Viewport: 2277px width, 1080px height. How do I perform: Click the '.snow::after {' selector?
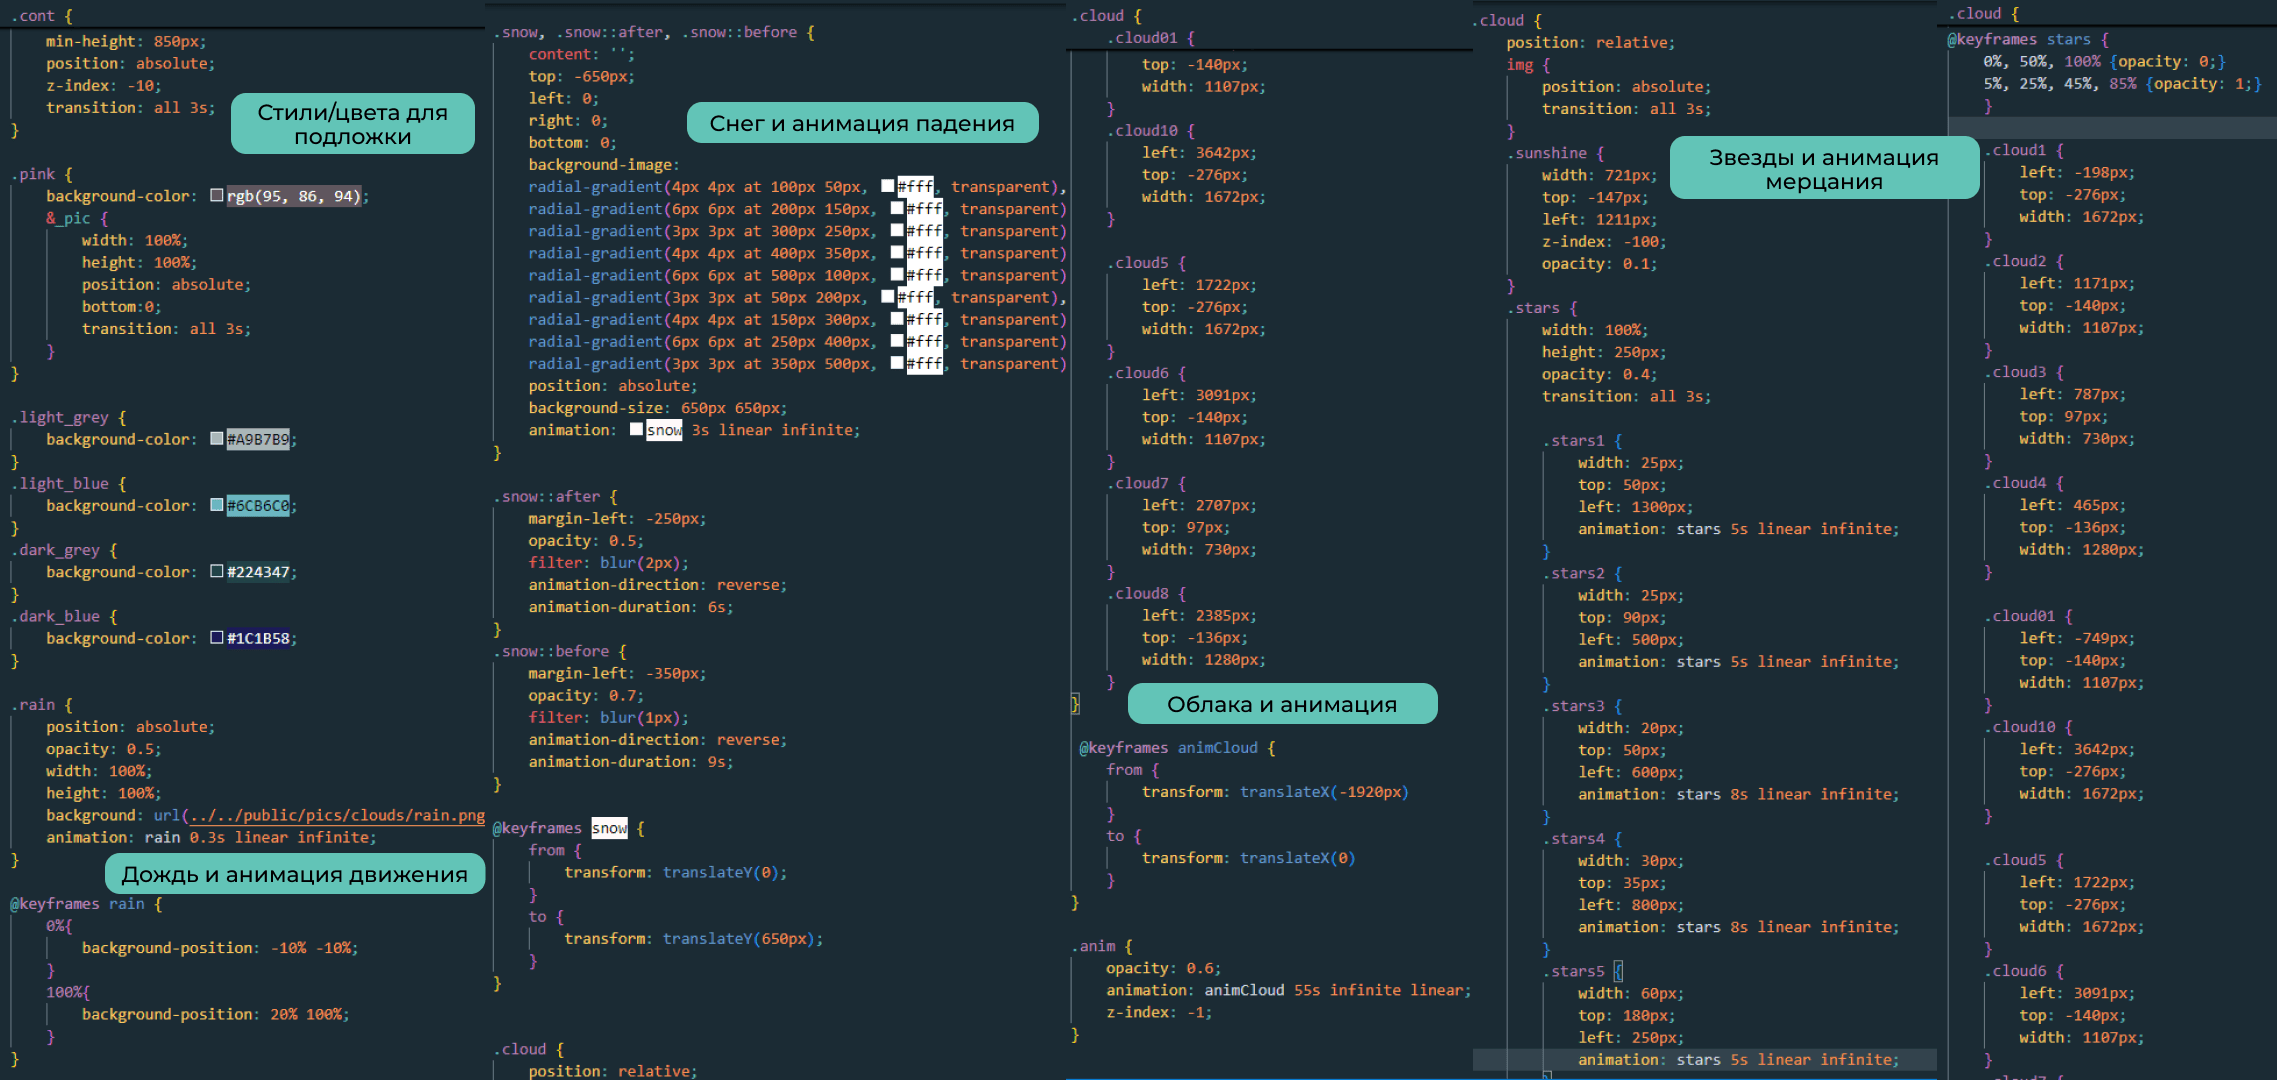tap(555, 497)
